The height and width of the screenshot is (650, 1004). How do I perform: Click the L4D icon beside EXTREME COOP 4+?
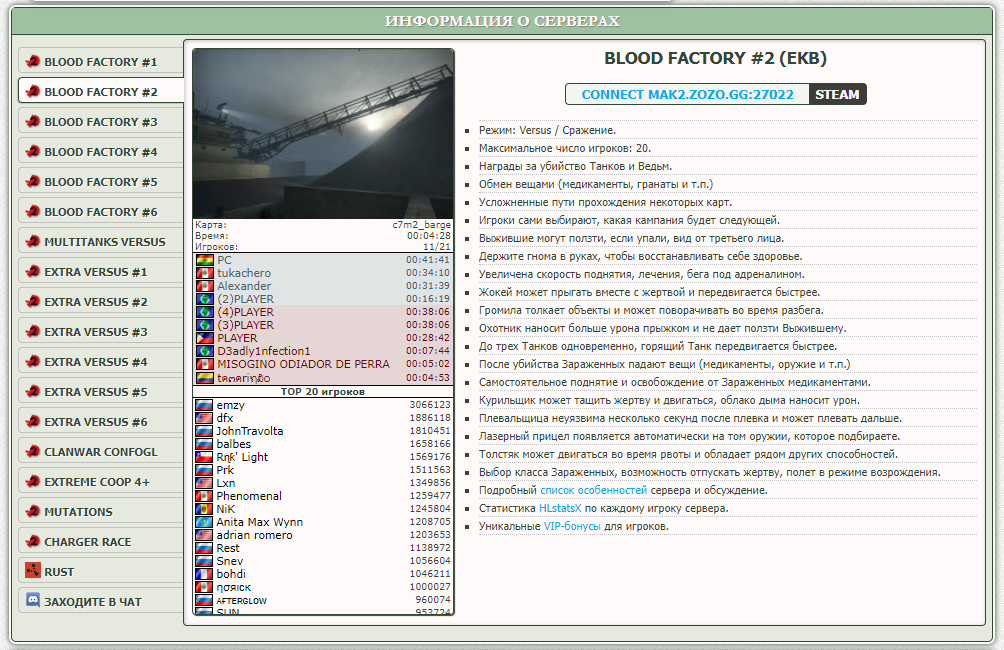[x=33, y=481]
